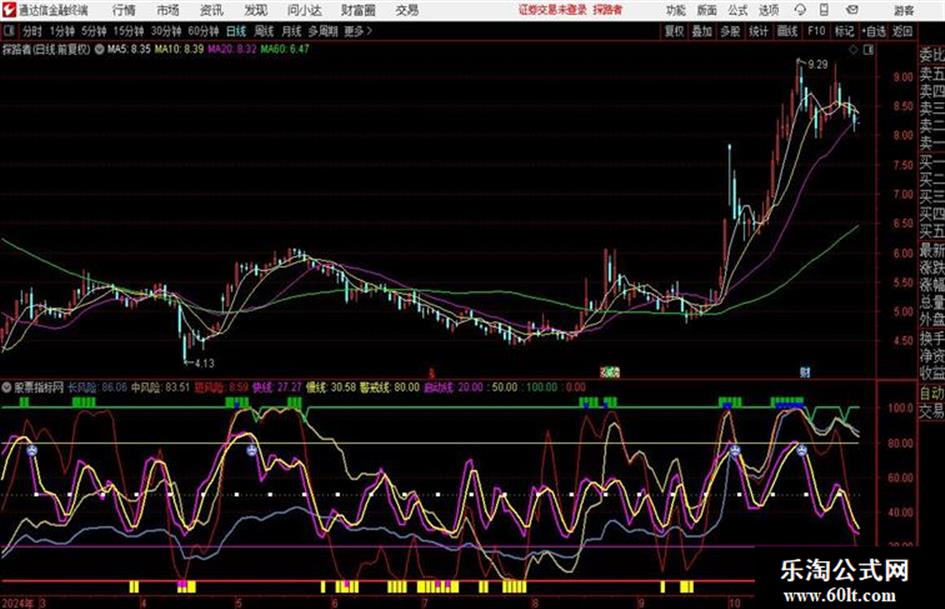This screenshot has width=945, height=609.
Task: Click the 多股 multi-stock button
Action: (730, 31)
